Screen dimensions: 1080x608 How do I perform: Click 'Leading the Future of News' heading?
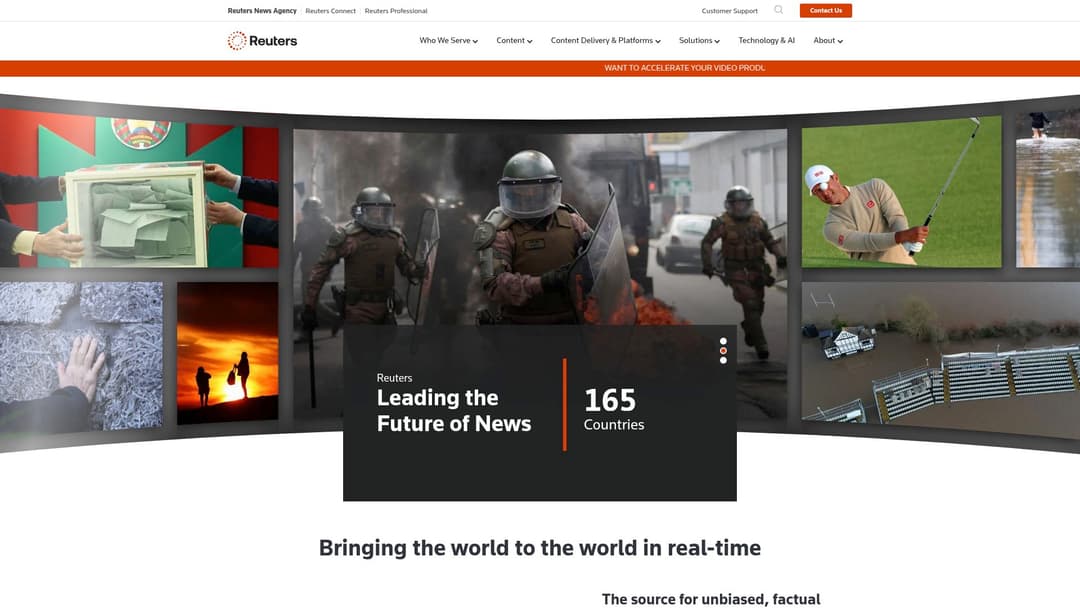(454, 410)
